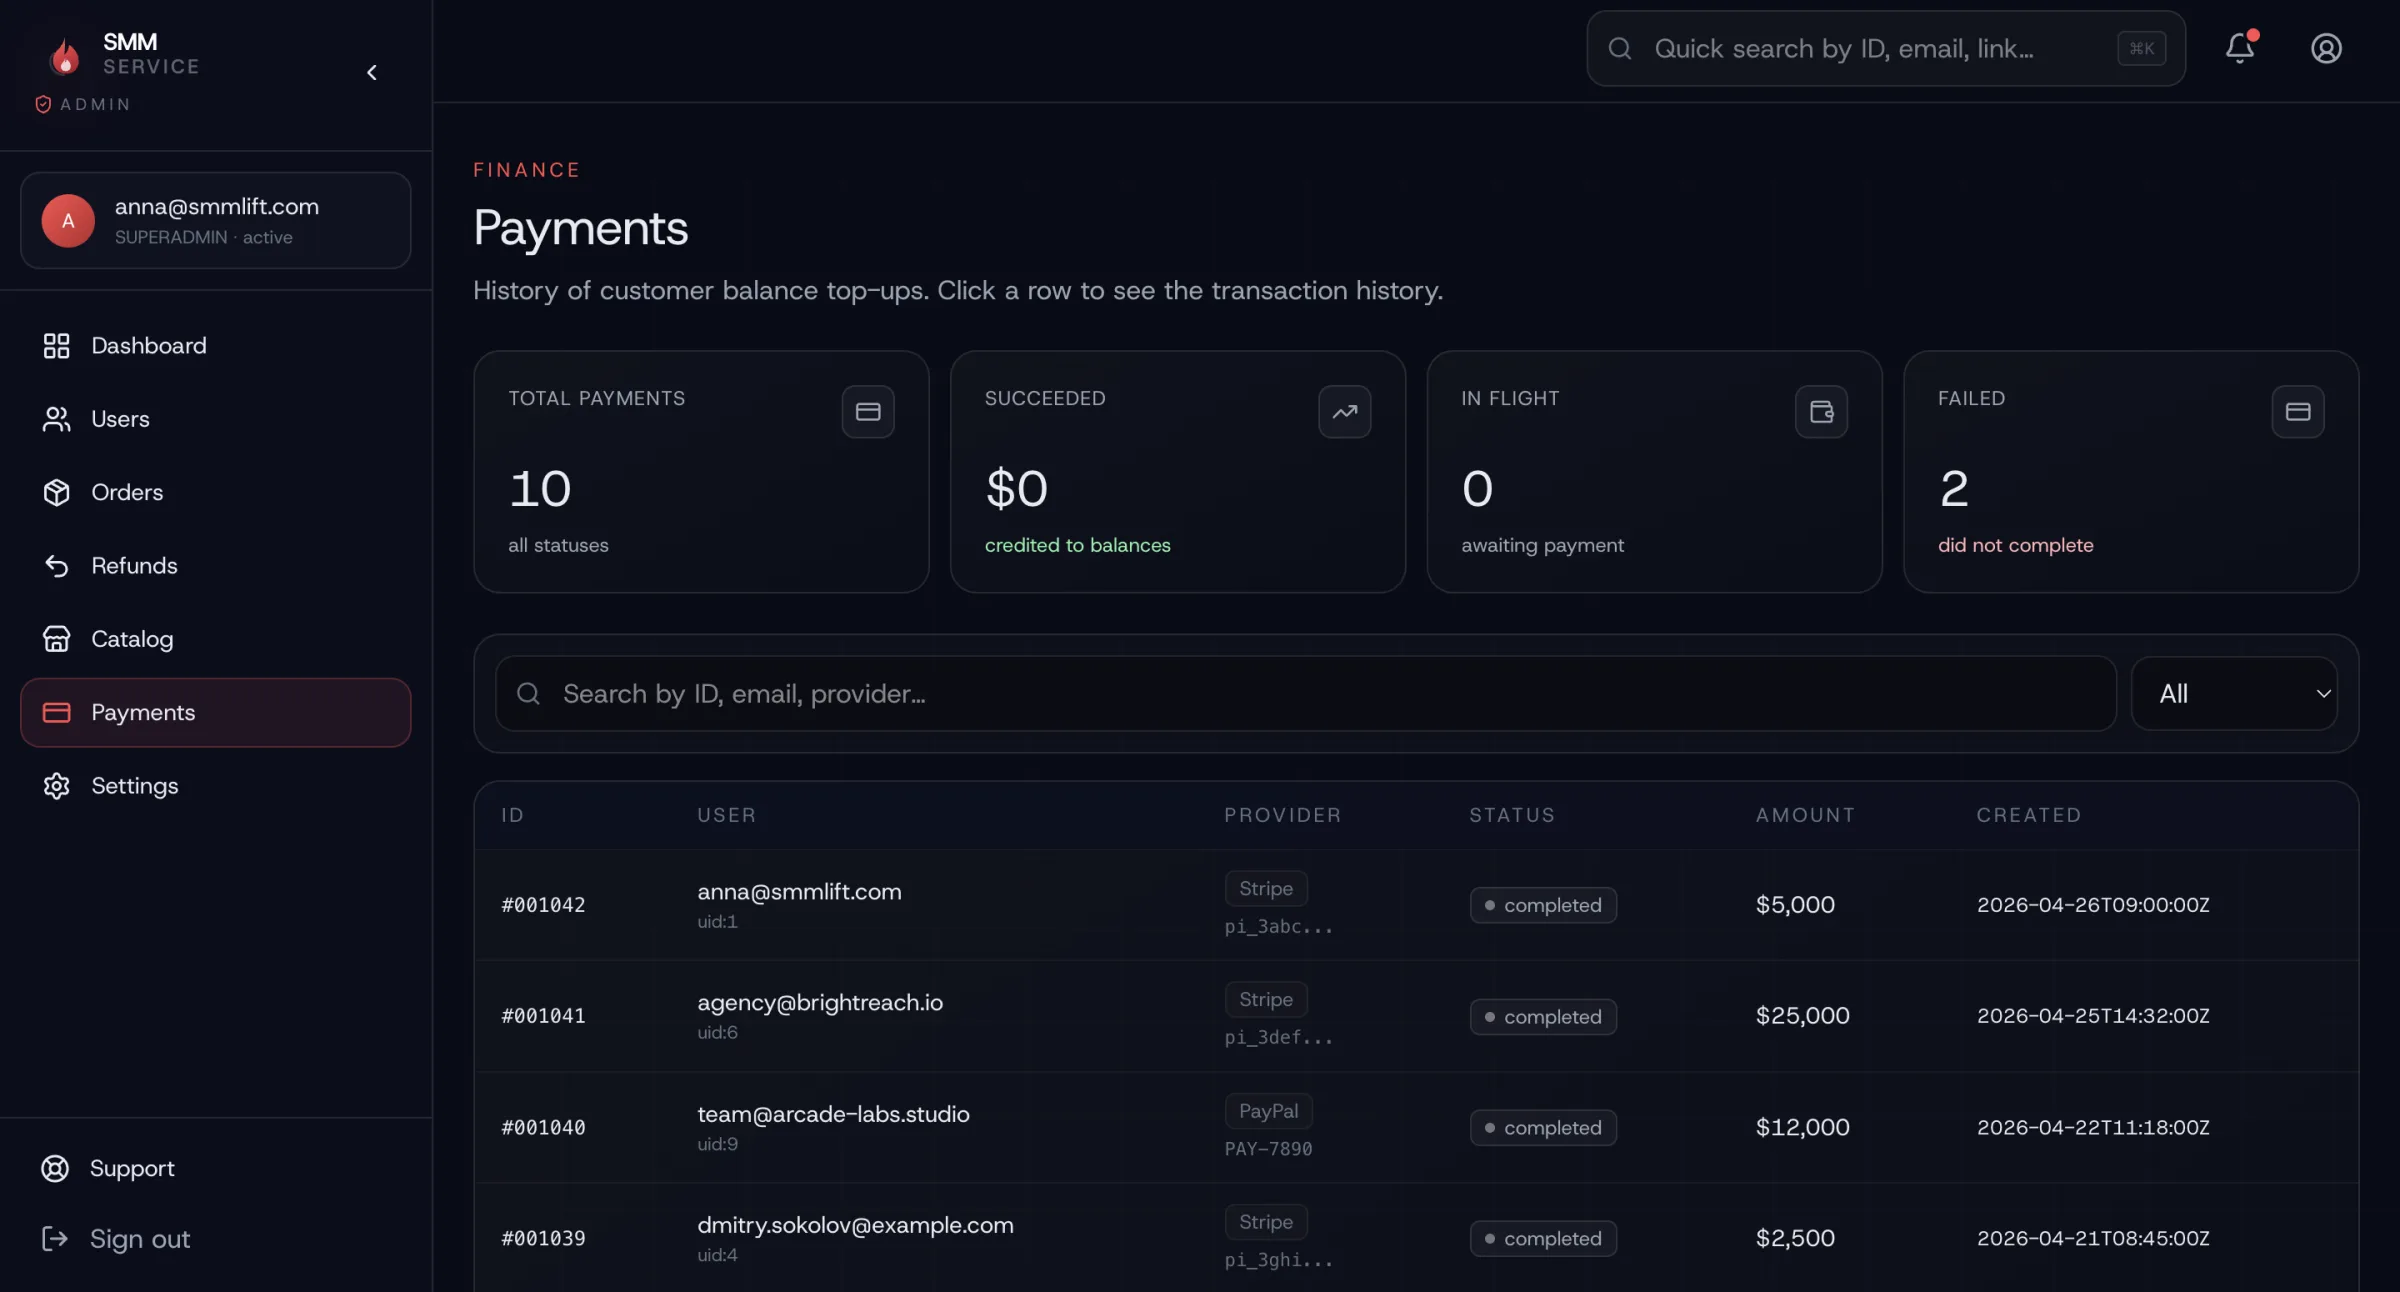This screenshot has height=1292, width=2400.
Task: Click the wallet icon on In Flight card
Action: 1821,411
